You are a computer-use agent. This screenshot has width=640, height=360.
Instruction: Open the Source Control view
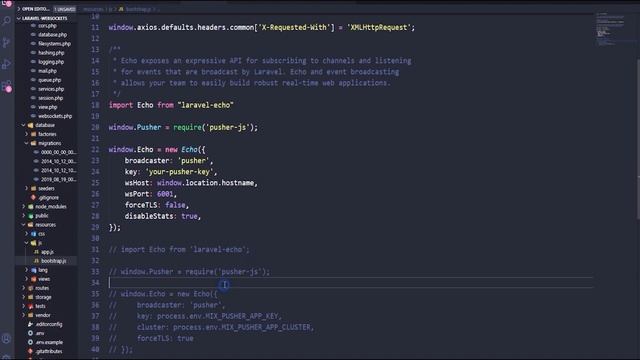[7, 42]
